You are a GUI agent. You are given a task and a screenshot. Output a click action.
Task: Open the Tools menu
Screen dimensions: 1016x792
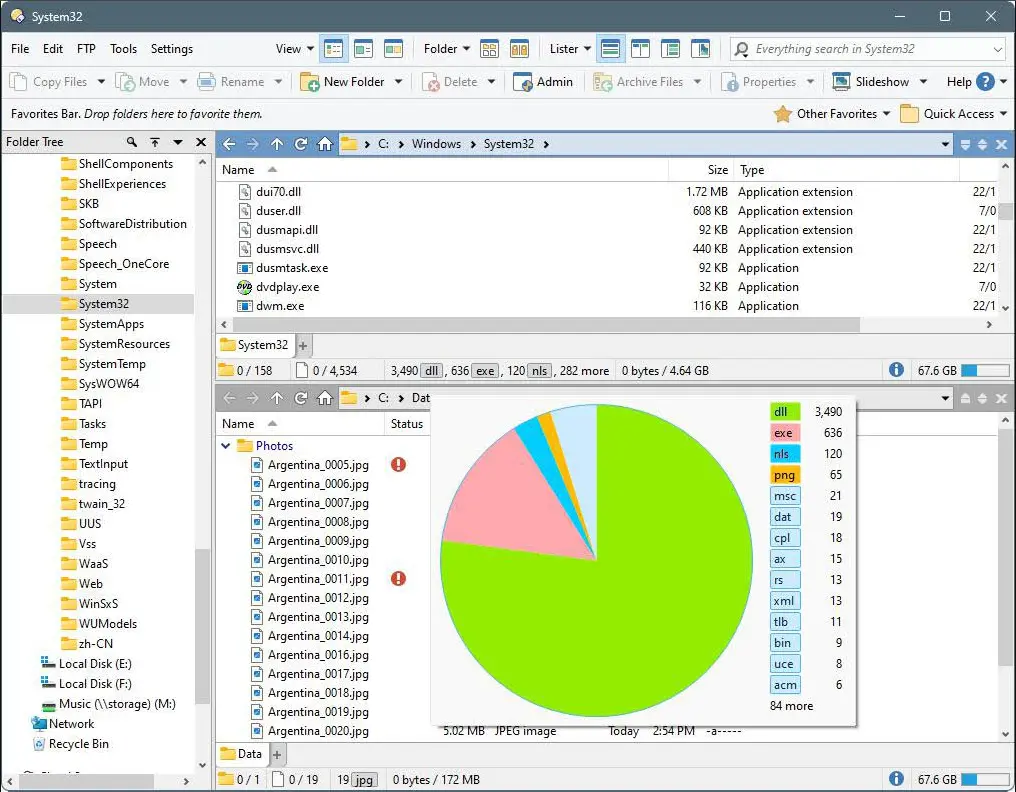tap(123, 49)
